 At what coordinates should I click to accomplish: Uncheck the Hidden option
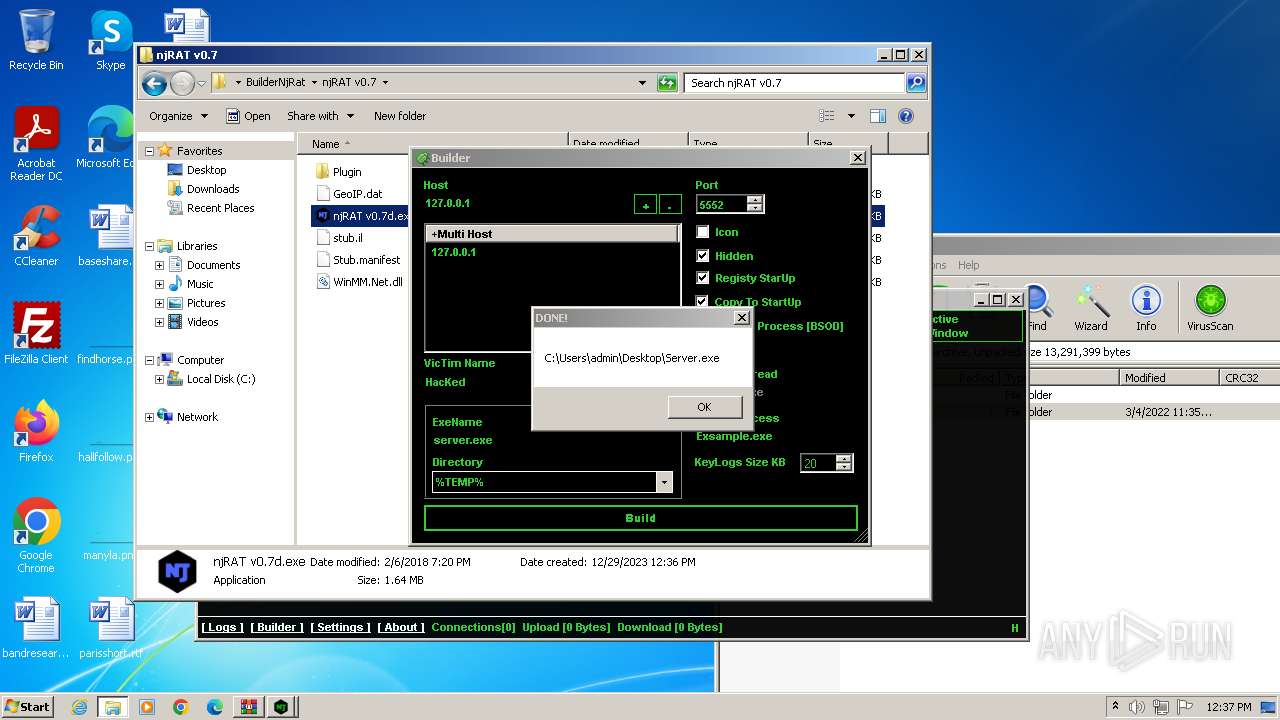click(x=703, y=256)
